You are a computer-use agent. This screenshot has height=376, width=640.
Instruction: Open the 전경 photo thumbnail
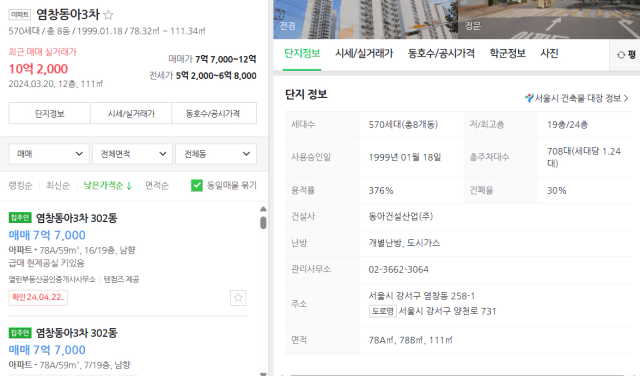pyautogui.click(x=365, y=19)
